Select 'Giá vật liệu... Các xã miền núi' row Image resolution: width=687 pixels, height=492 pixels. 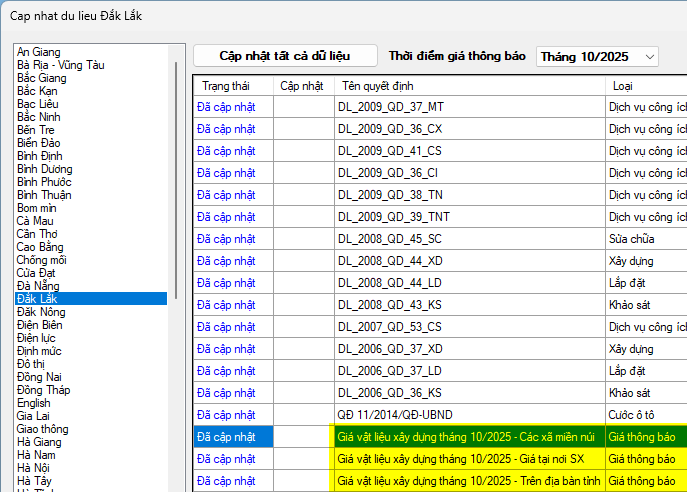coord(467,437)
